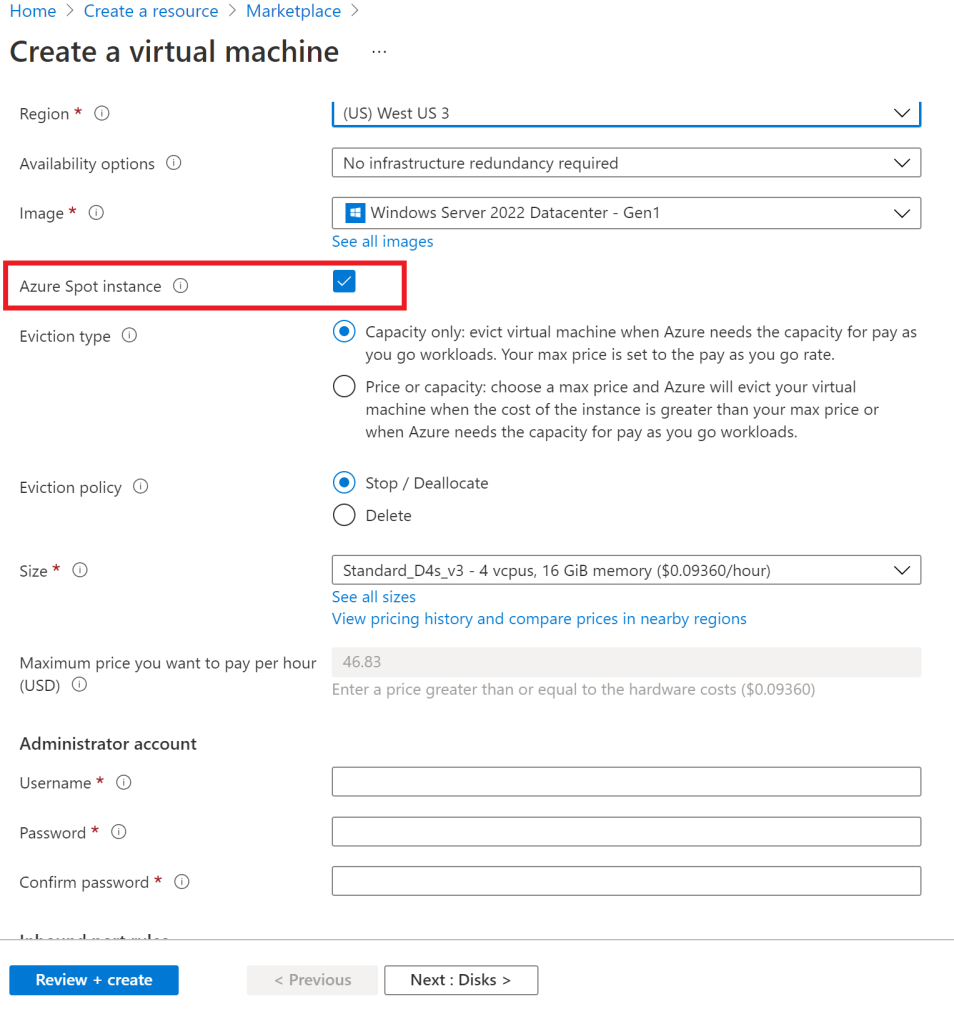Click the Password input field
Viewport: 954px width, 1024px height.
click(626, 831)
